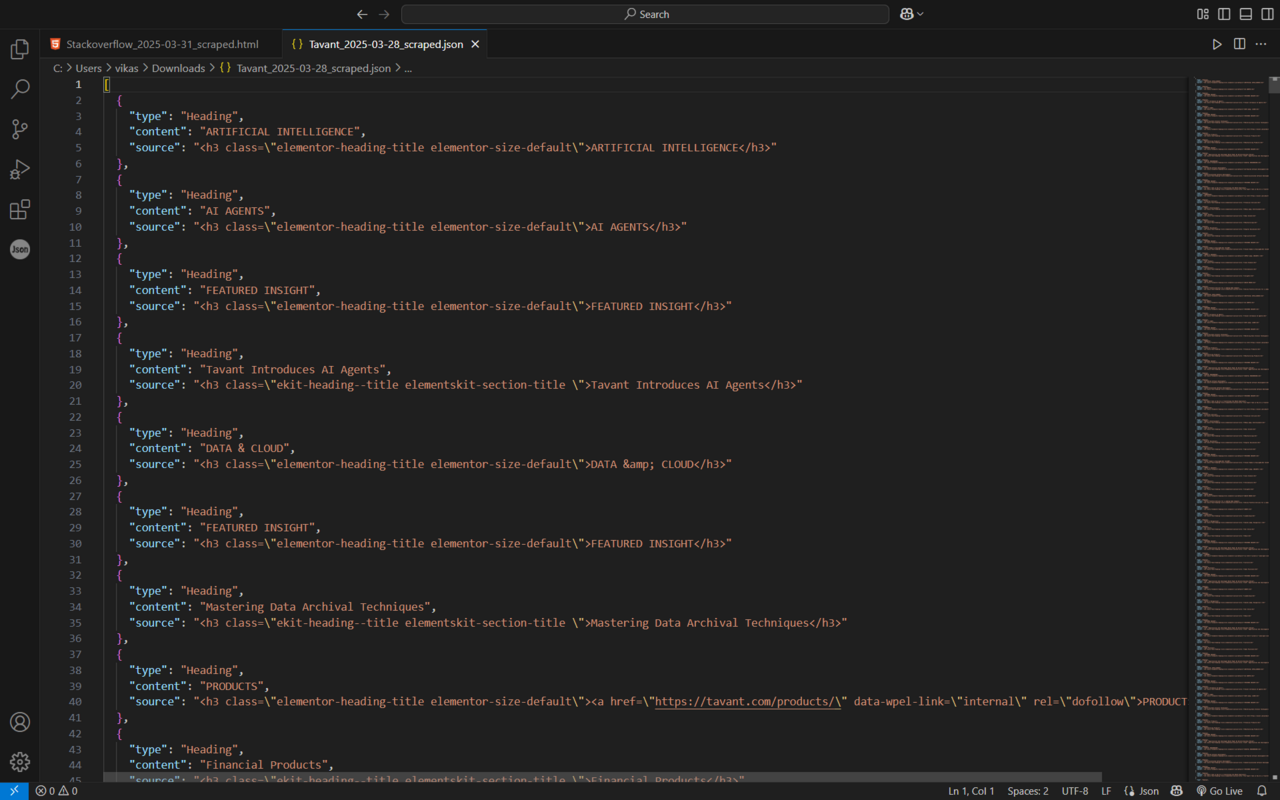Click the horizontal scrollbar at the editor bottom
1280x800 pixels.
(603, 776)
